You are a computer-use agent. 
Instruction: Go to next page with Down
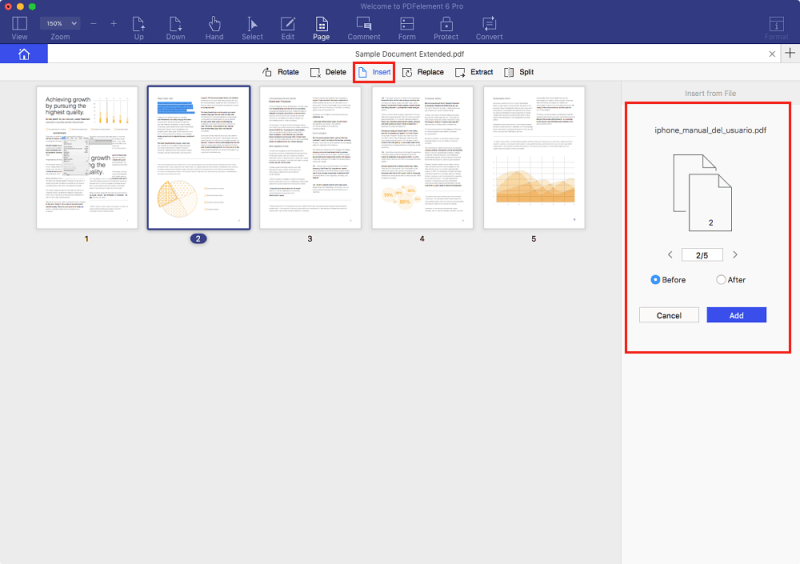(176, 28)
